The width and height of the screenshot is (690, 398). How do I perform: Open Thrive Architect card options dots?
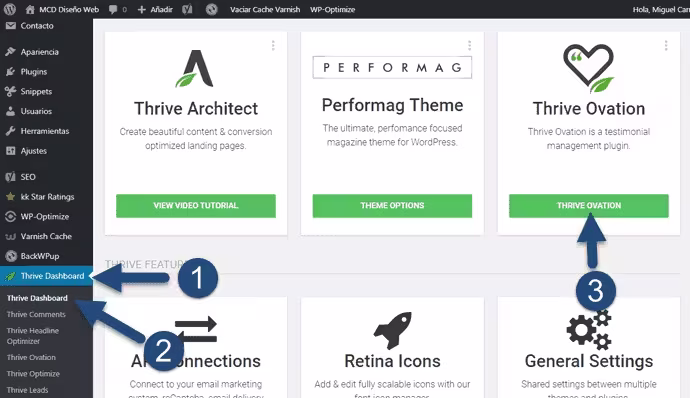pos(273,45)
